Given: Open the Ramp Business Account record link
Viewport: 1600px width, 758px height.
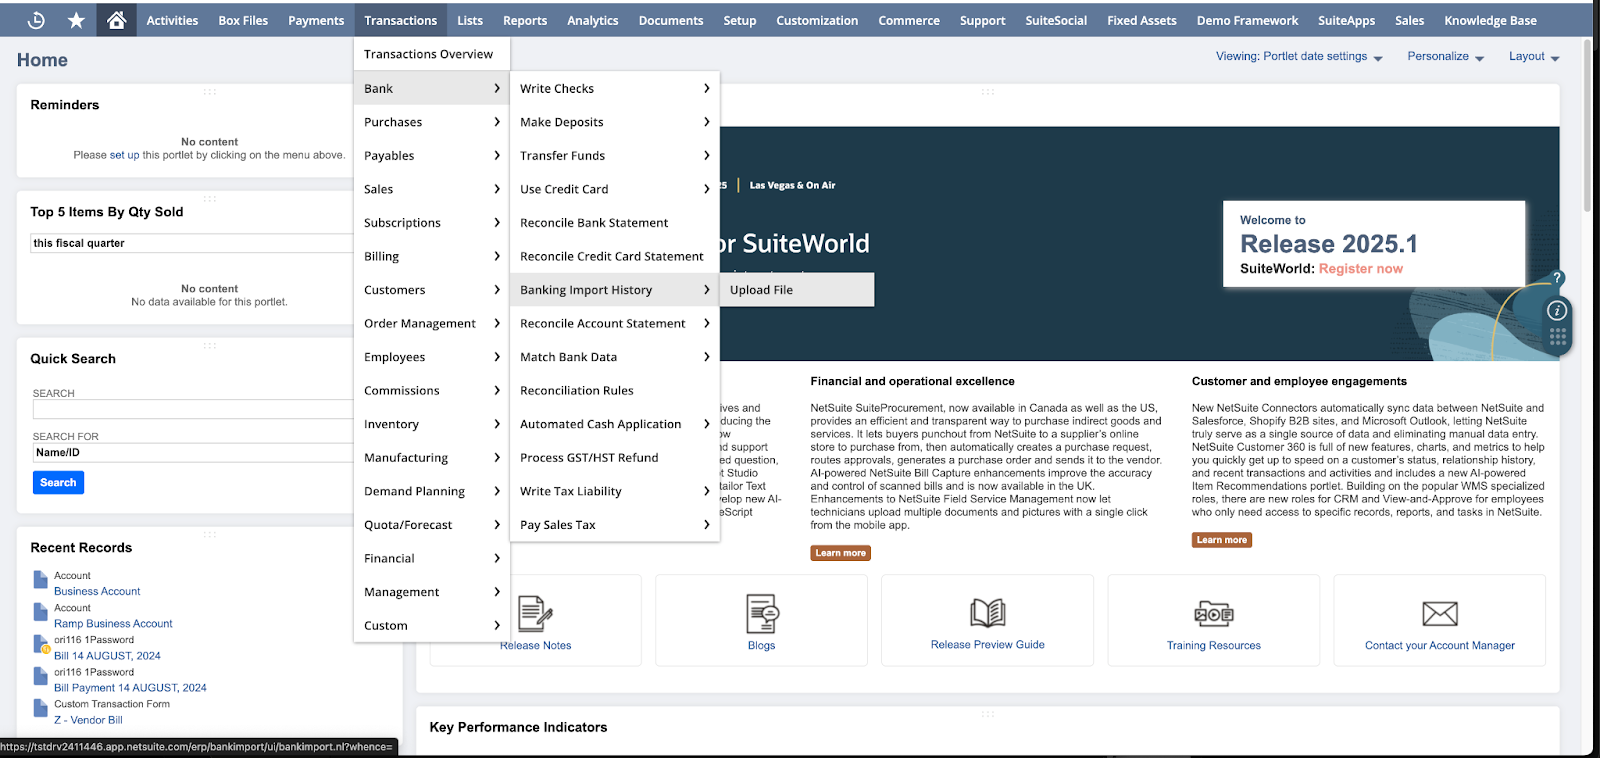Looking at the screenshot, I should point(113,624).
